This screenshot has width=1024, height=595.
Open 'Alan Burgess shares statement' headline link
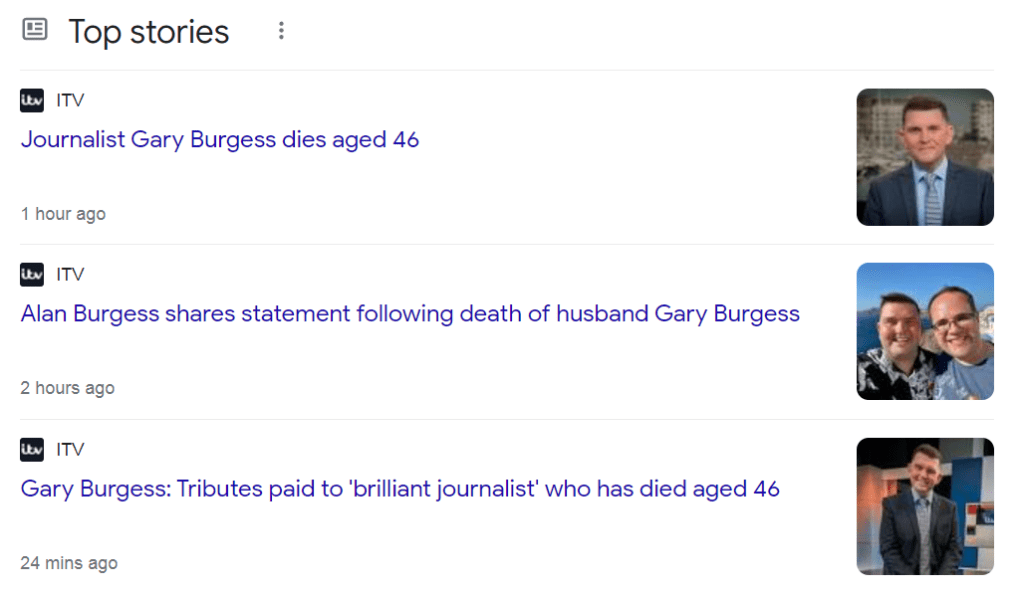[x=410, y=314]
